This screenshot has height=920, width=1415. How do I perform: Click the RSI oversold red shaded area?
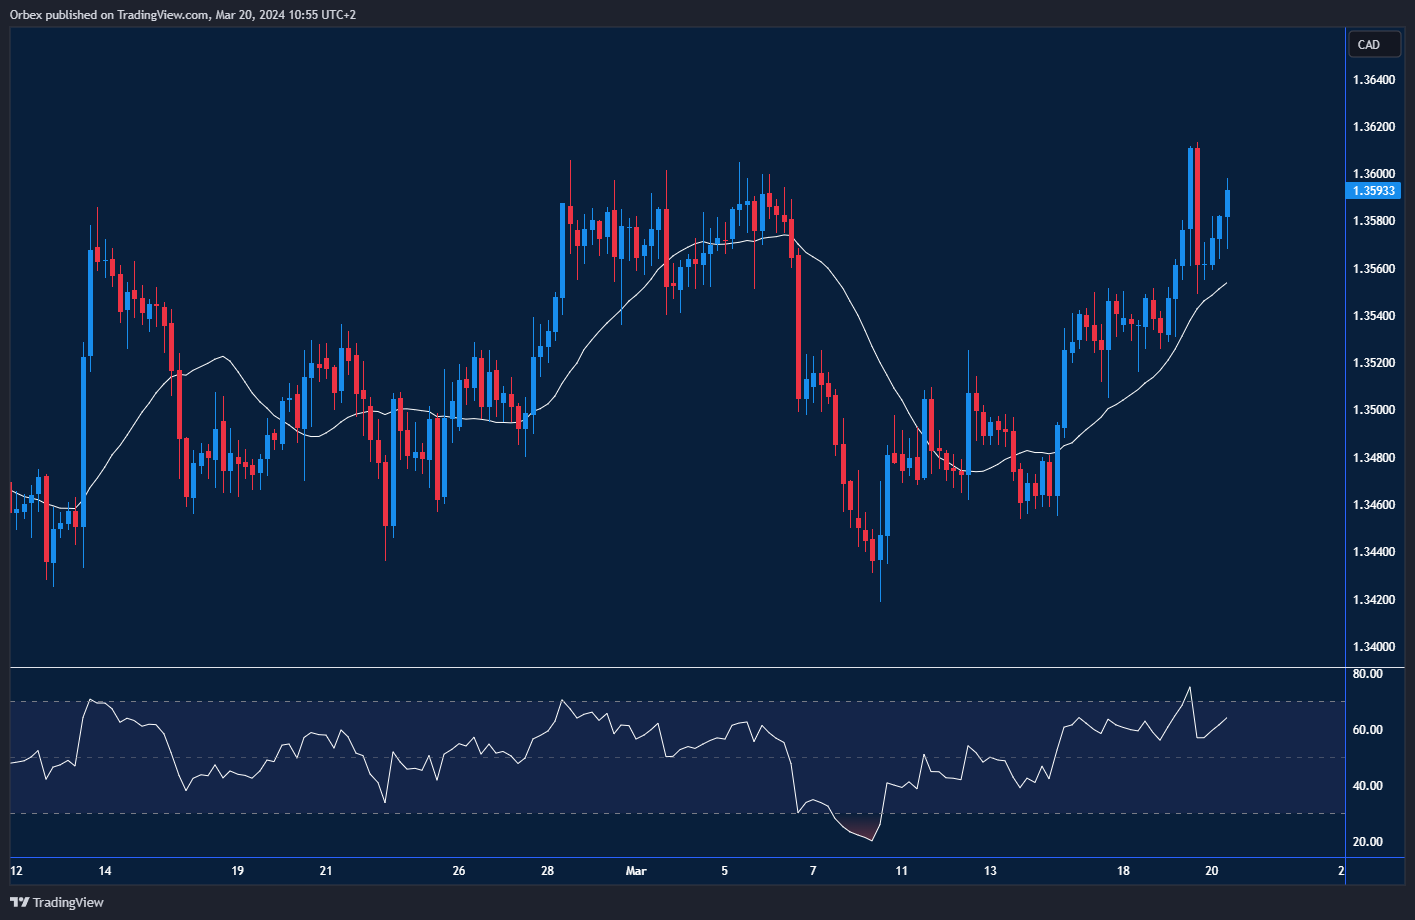pos(860,828)
